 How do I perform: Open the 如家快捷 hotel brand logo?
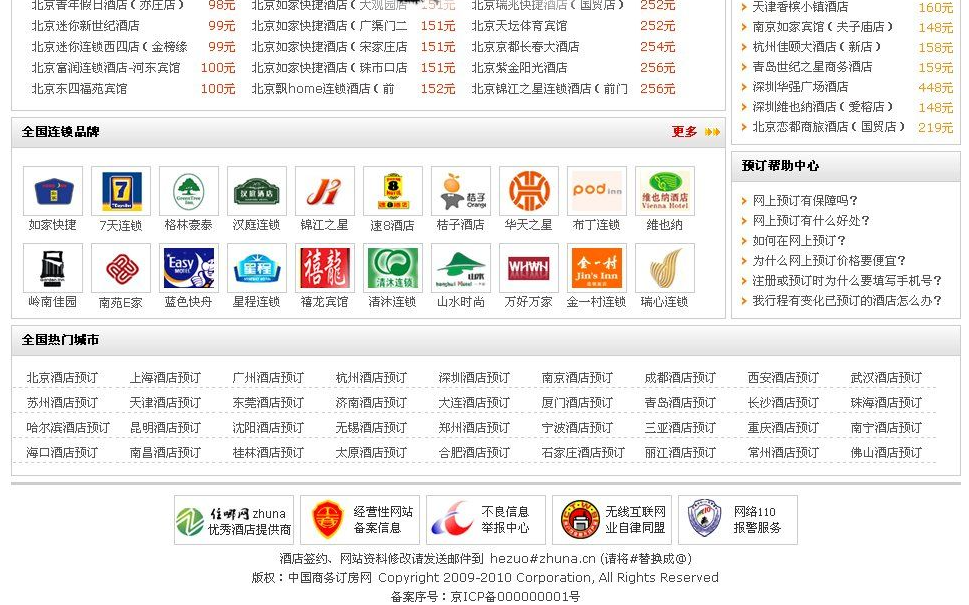tap(53, 190)
